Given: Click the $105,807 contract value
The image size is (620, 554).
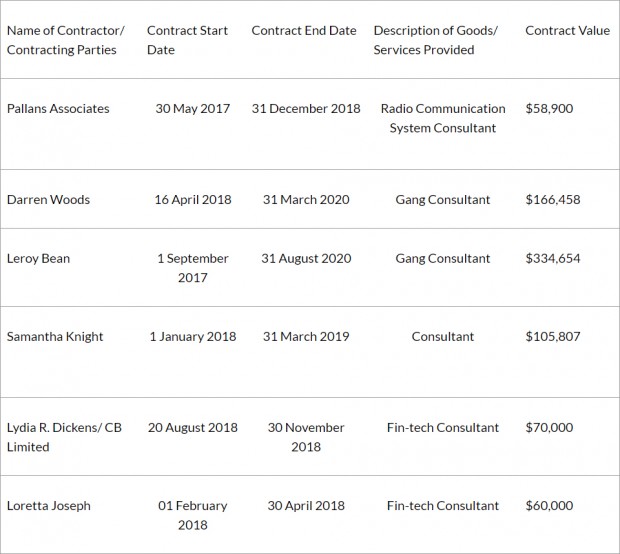Looking at the screenshot, I should [553, 337].
